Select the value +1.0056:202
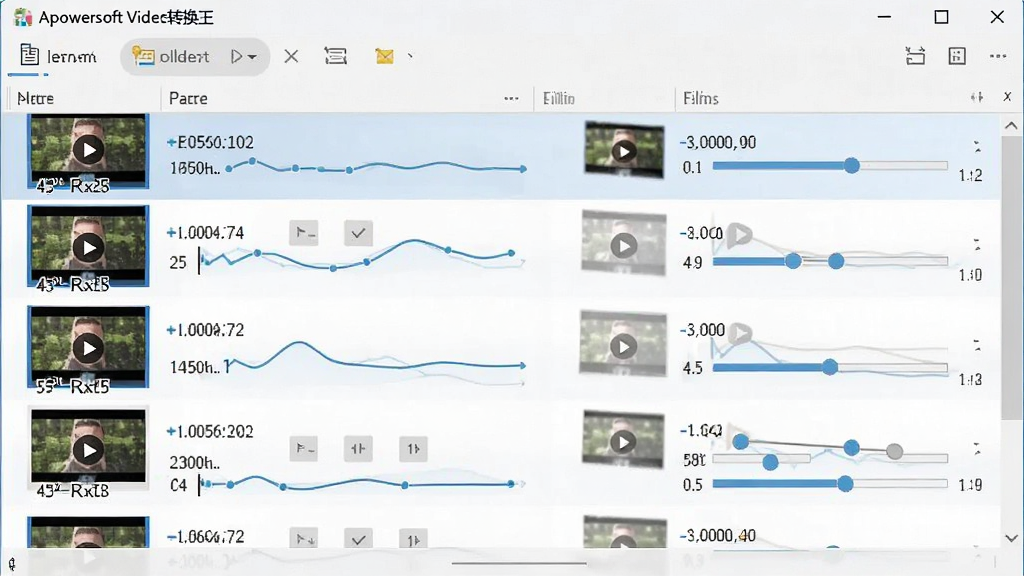 (x=210, y=432)
